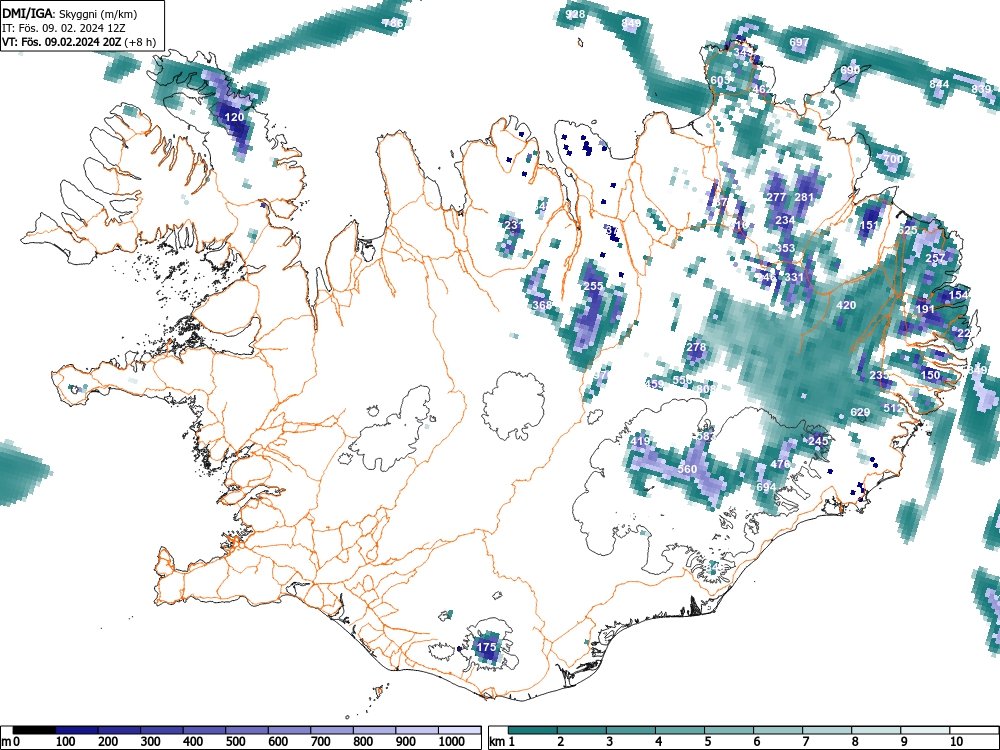
Task: Select the legend swatch between 100 and 200 m
Action: tap(77, 730)
